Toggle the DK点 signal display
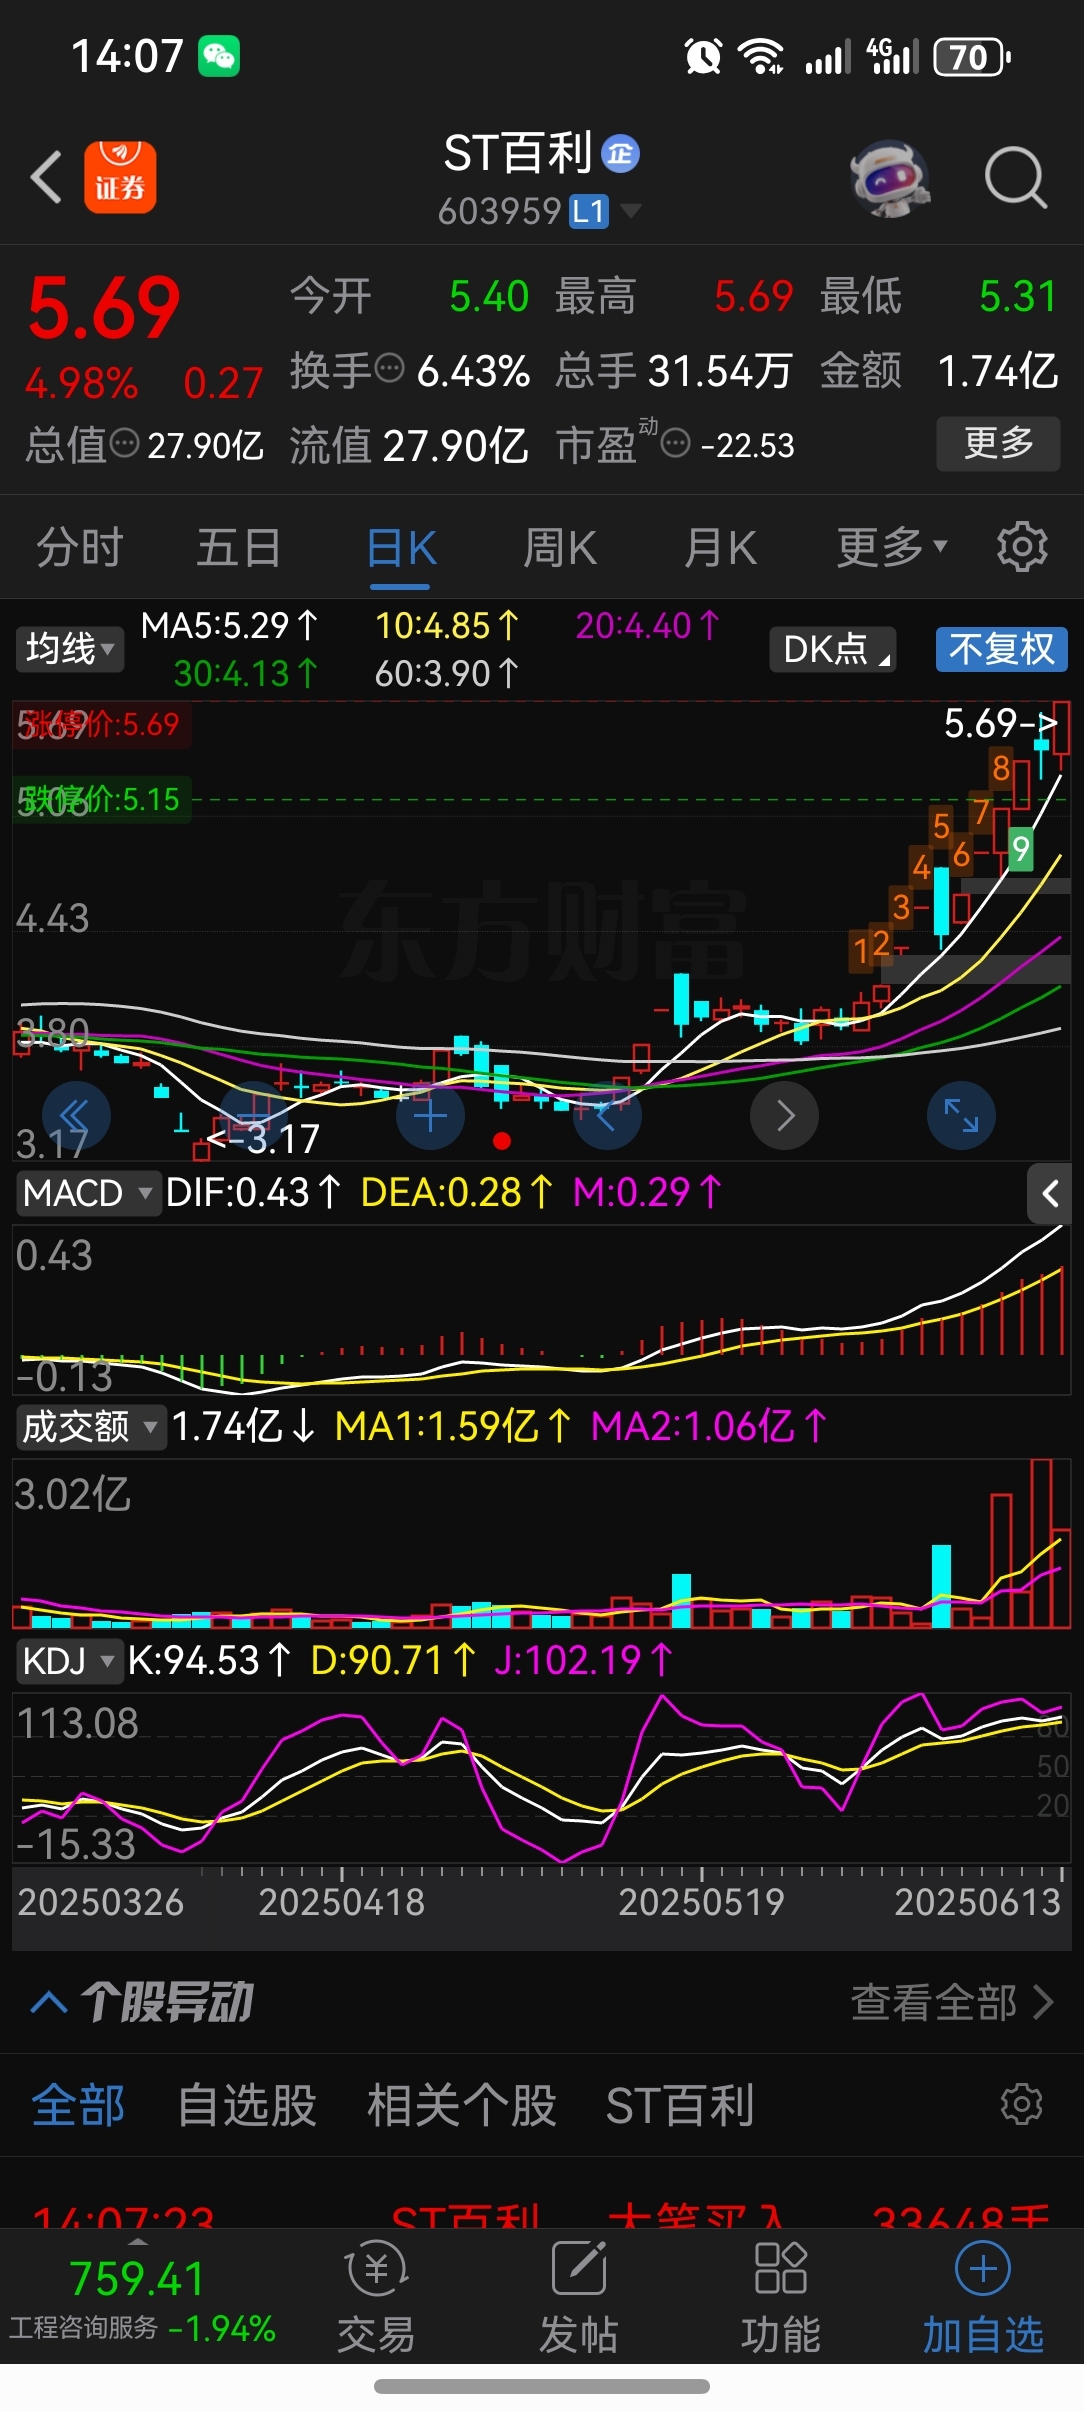The height and width of the screenshot is (2412, 1084). (833, 649)
